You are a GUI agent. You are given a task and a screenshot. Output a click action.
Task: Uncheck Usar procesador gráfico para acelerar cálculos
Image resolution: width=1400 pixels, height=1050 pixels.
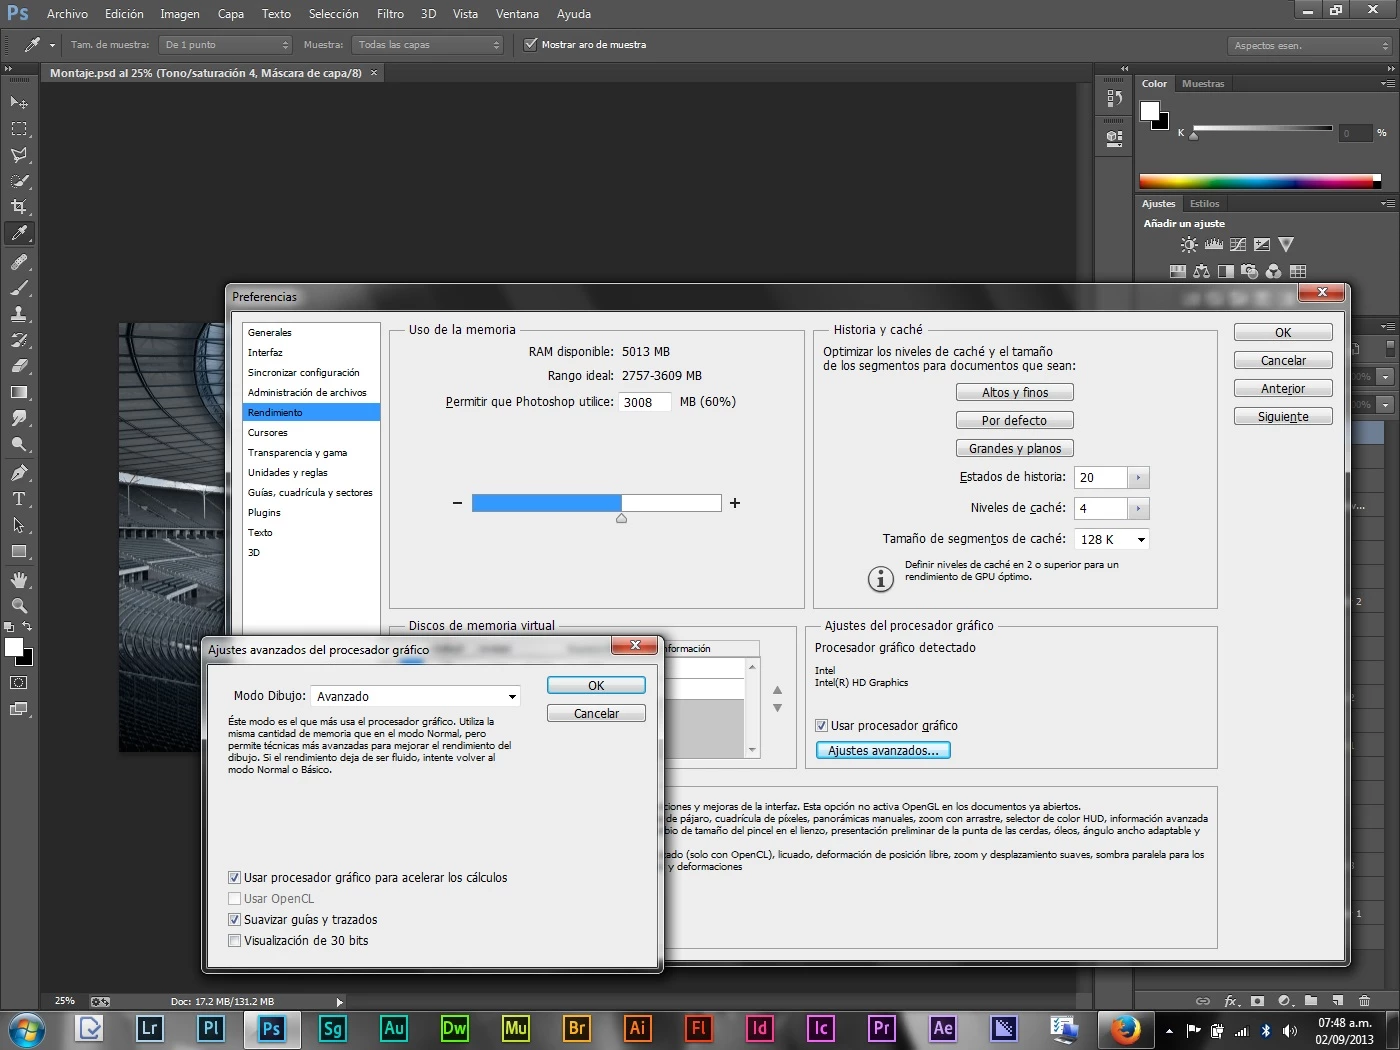(234, 878)
